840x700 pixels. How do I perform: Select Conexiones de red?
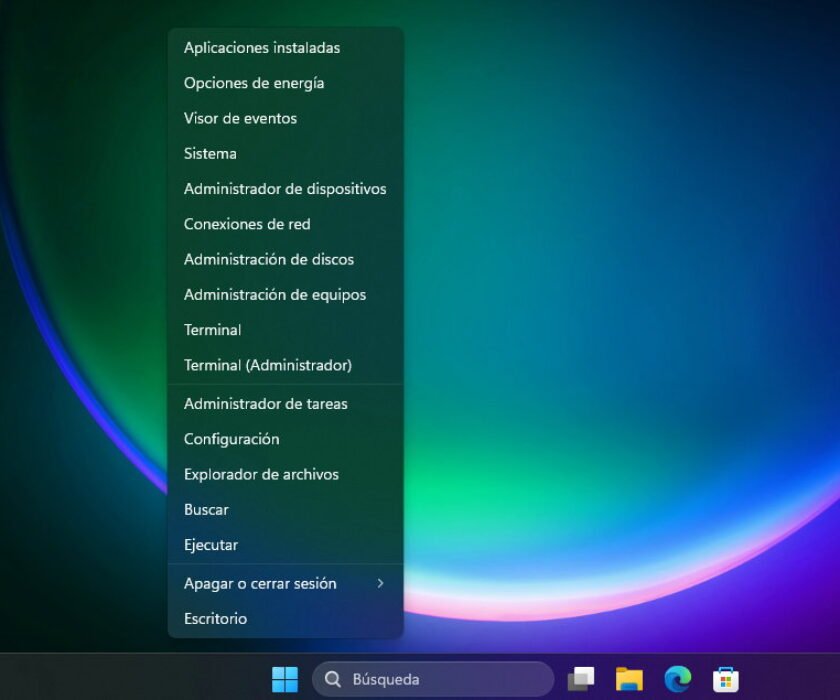[286, 224]
